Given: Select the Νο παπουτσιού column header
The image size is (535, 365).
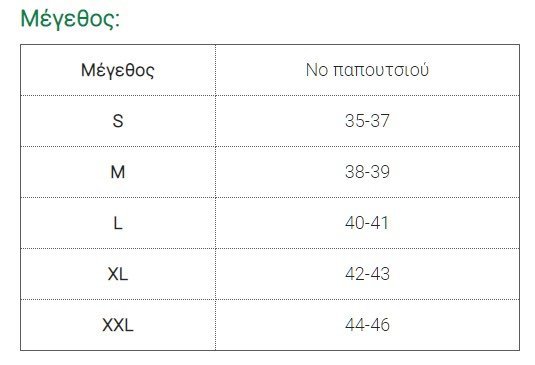Looking at the screenshot, I should point(367,70).
